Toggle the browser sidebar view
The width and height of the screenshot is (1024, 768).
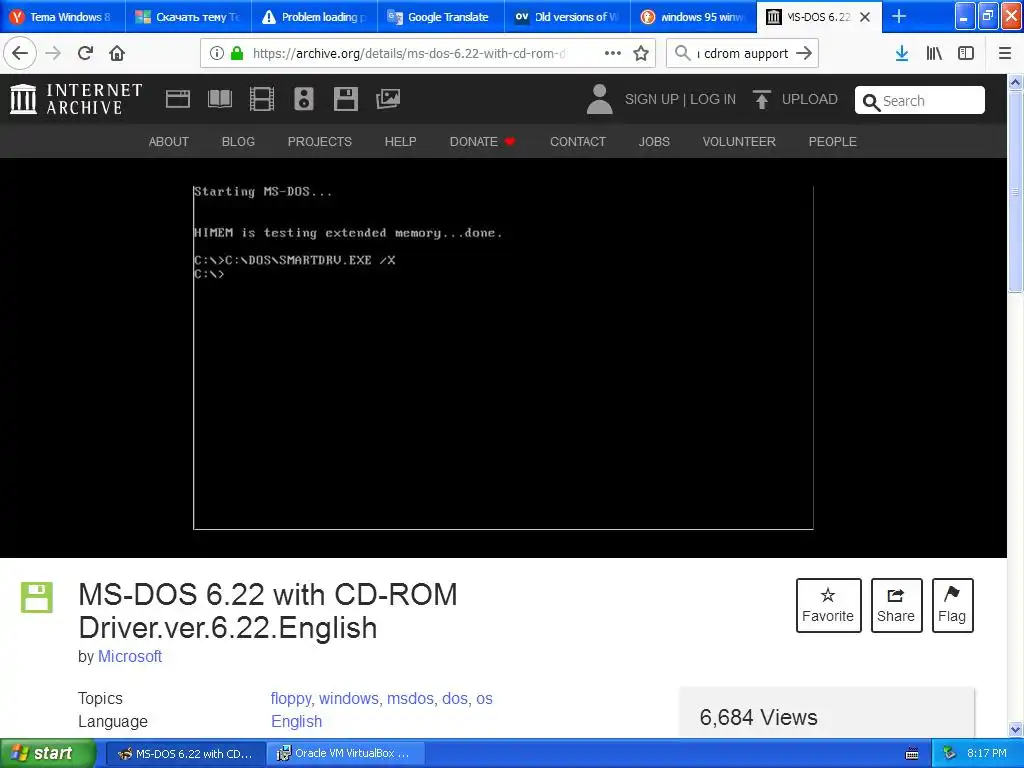coord(966,54)
